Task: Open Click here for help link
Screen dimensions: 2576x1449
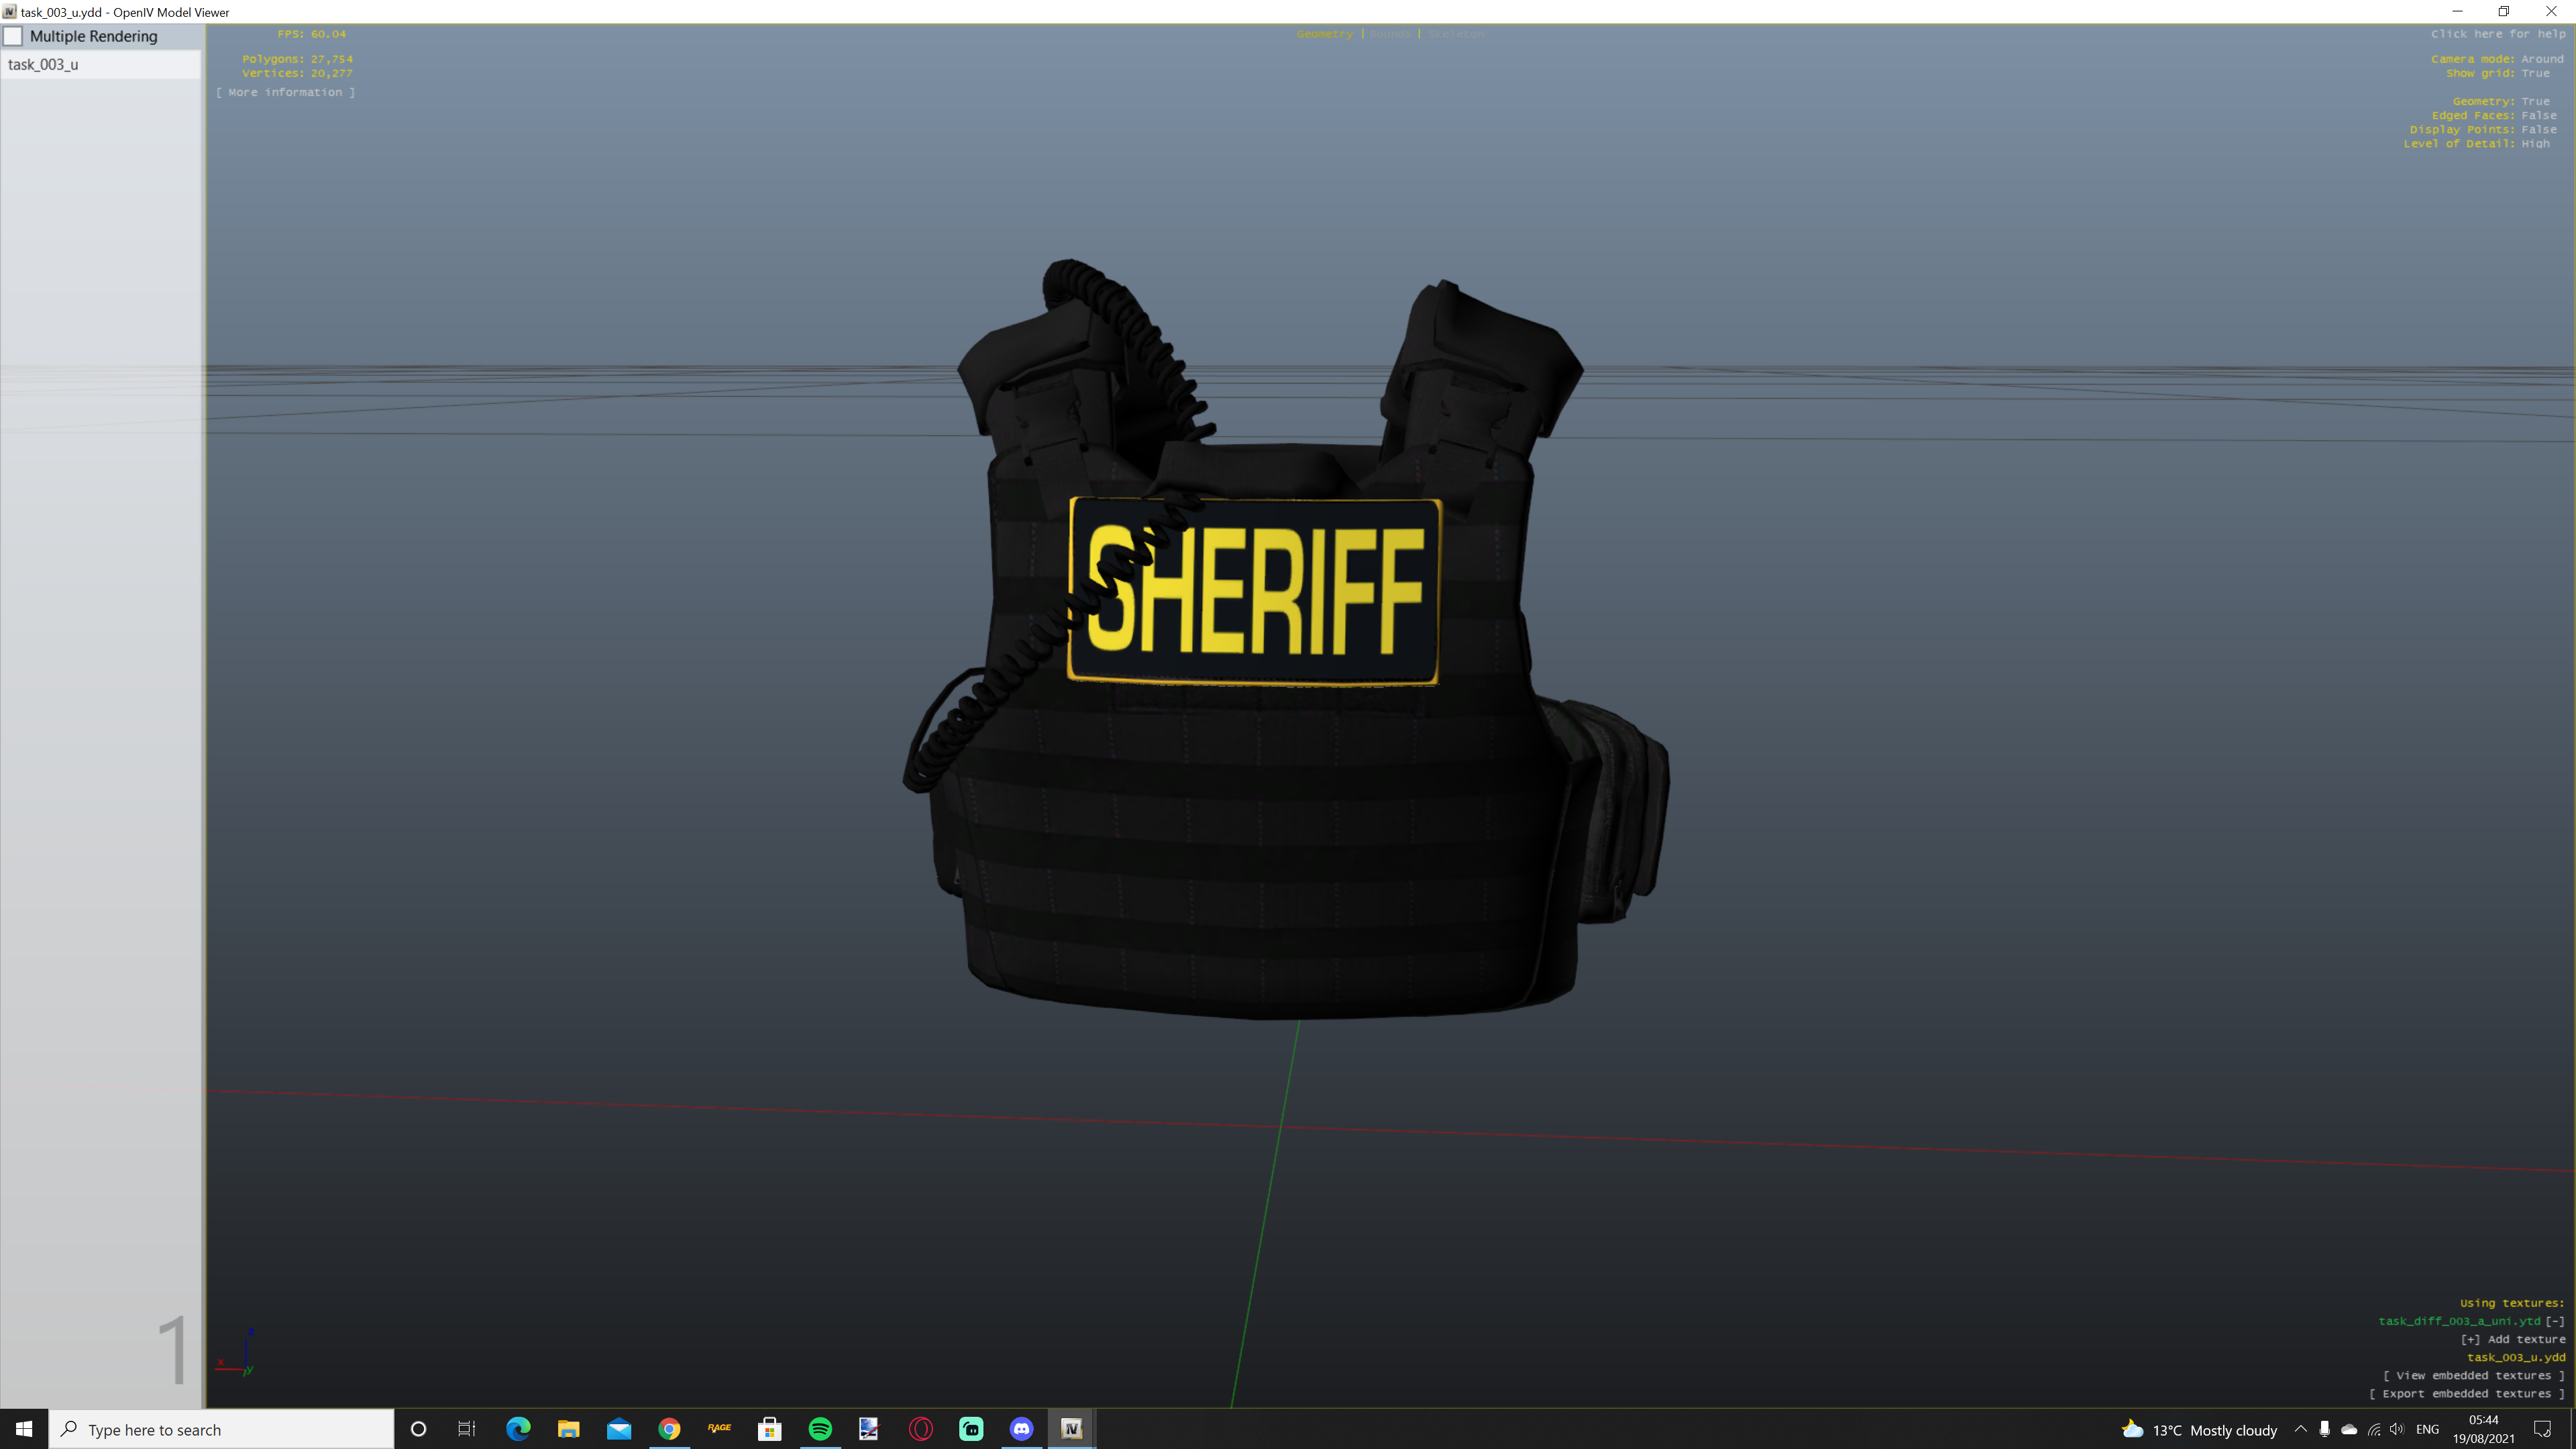Action: [x=2497, y=34]
